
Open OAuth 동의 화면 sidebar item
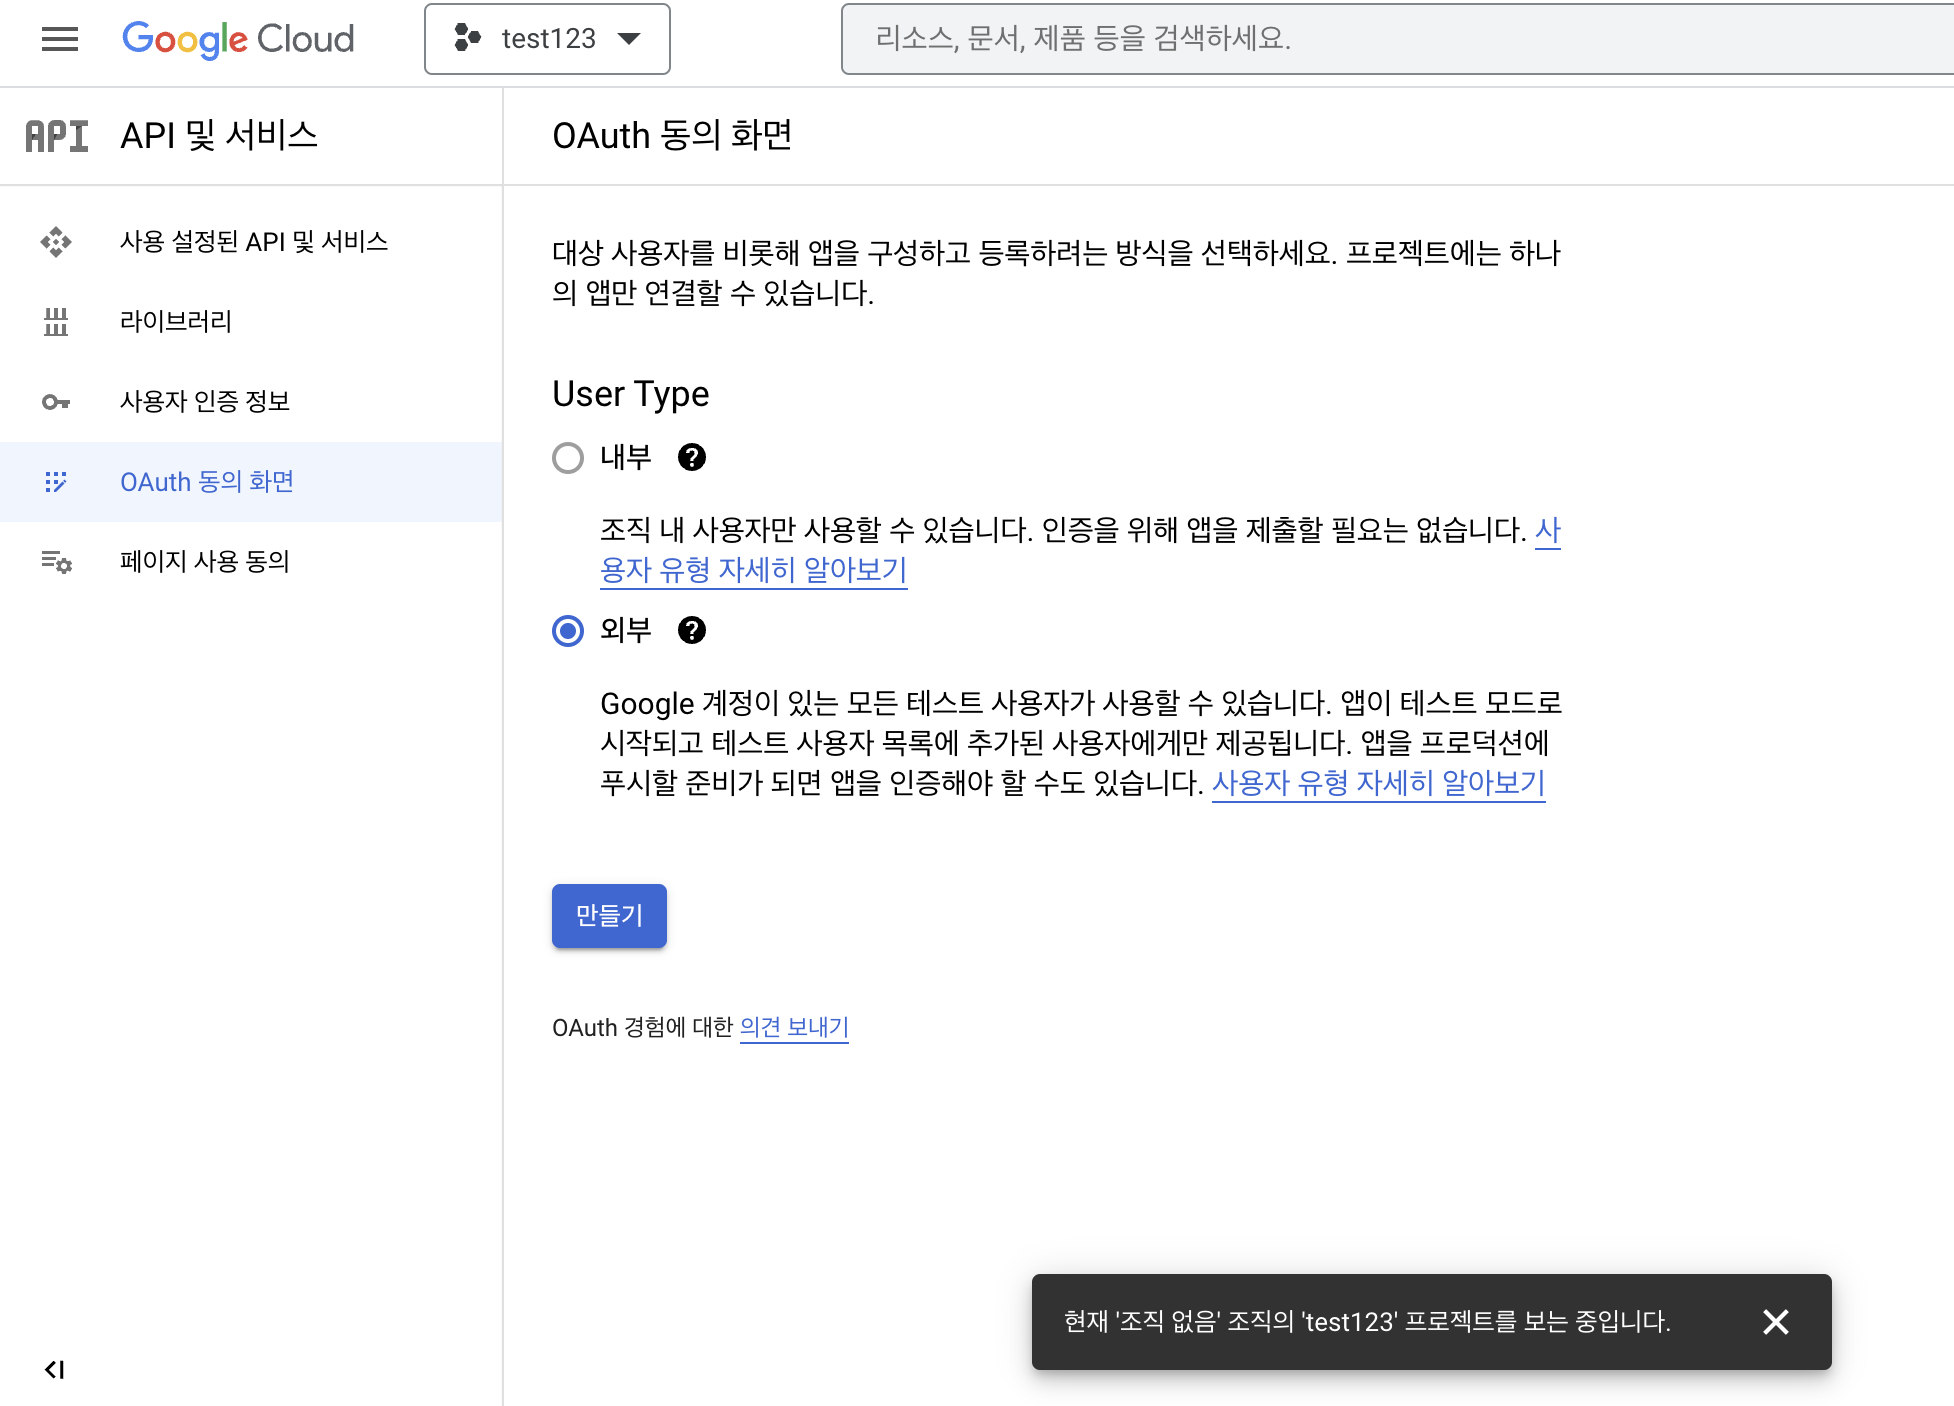pos(207,482)
